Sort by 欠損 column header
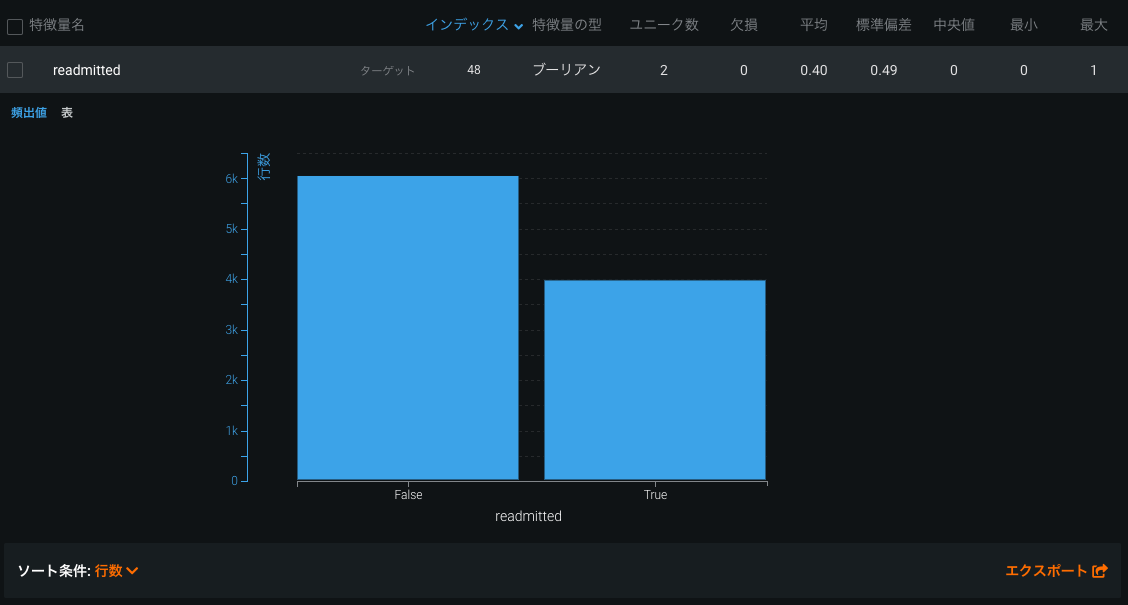 744,25
